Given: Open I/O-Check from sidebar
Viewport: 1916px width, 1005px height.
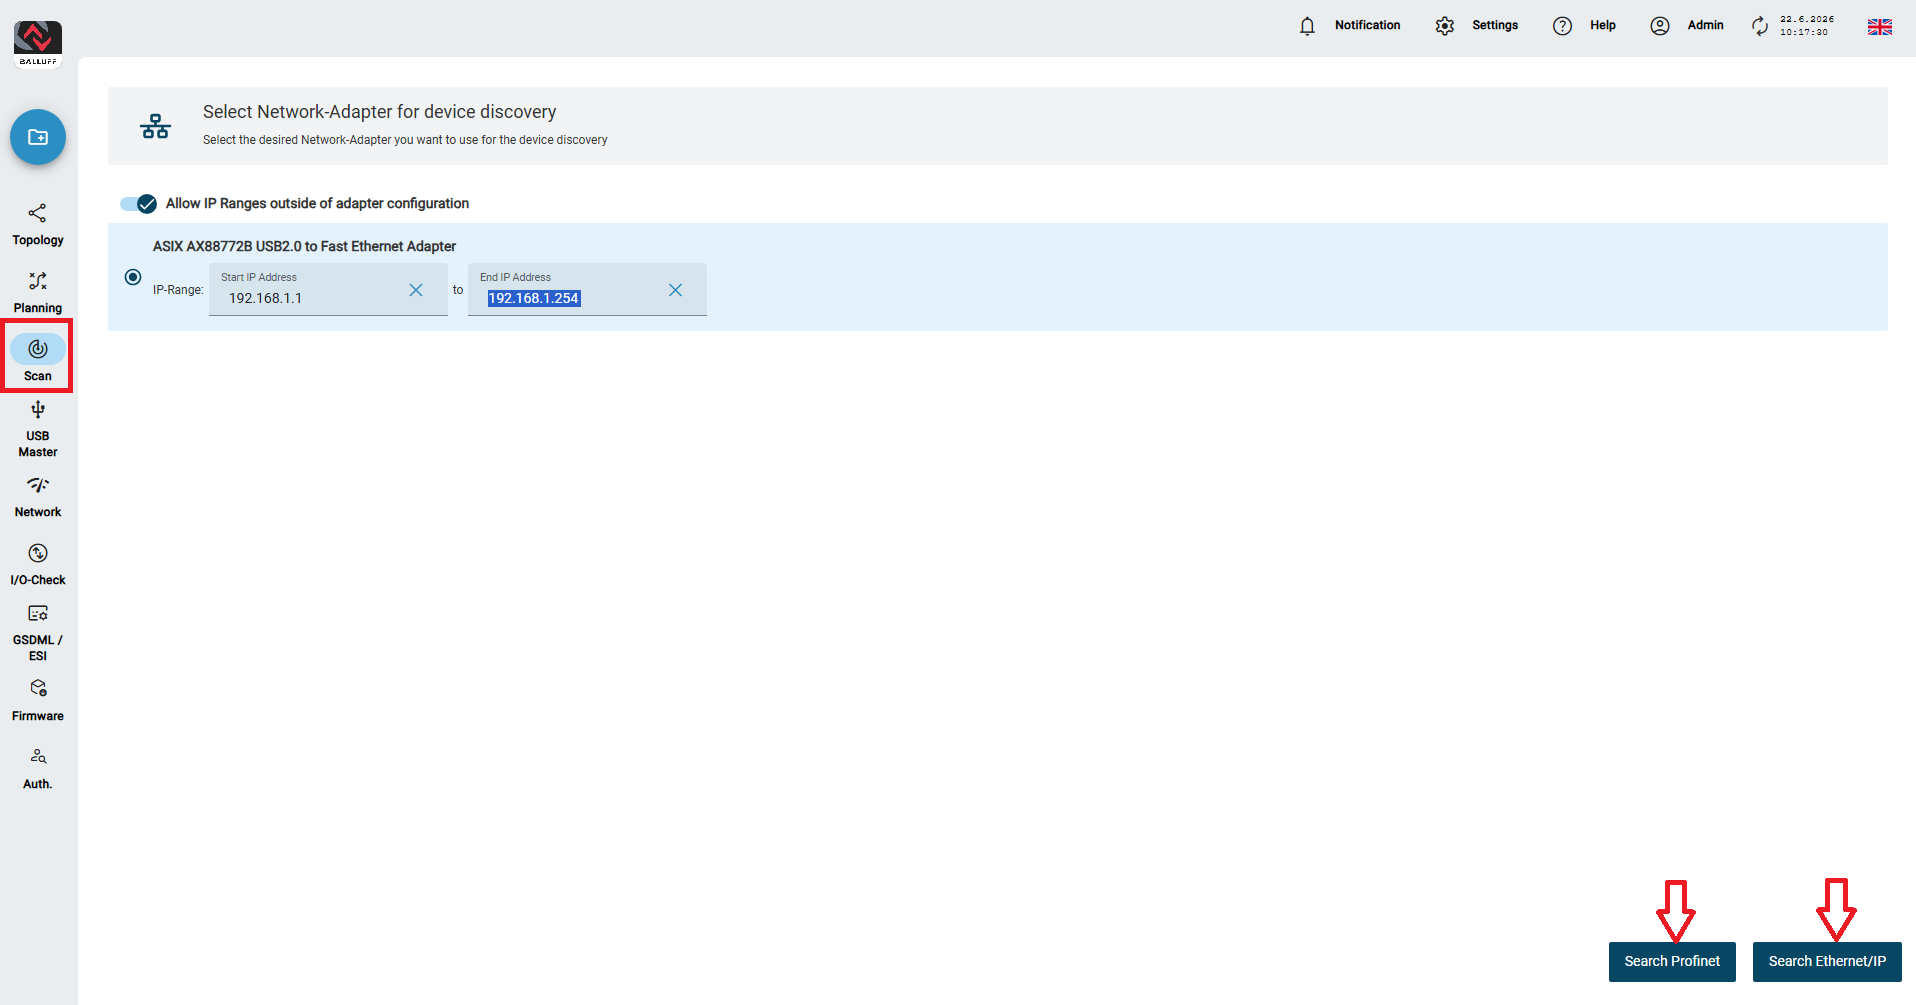Looking at the screenshot, I should (38, 565).
